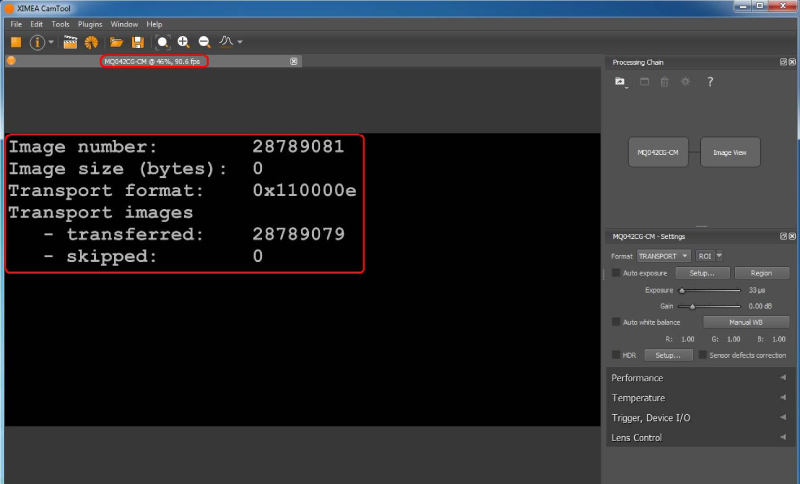Screen dimensions: 800x484
Task: Open the Plugins menu
Action: coord(90,23)
